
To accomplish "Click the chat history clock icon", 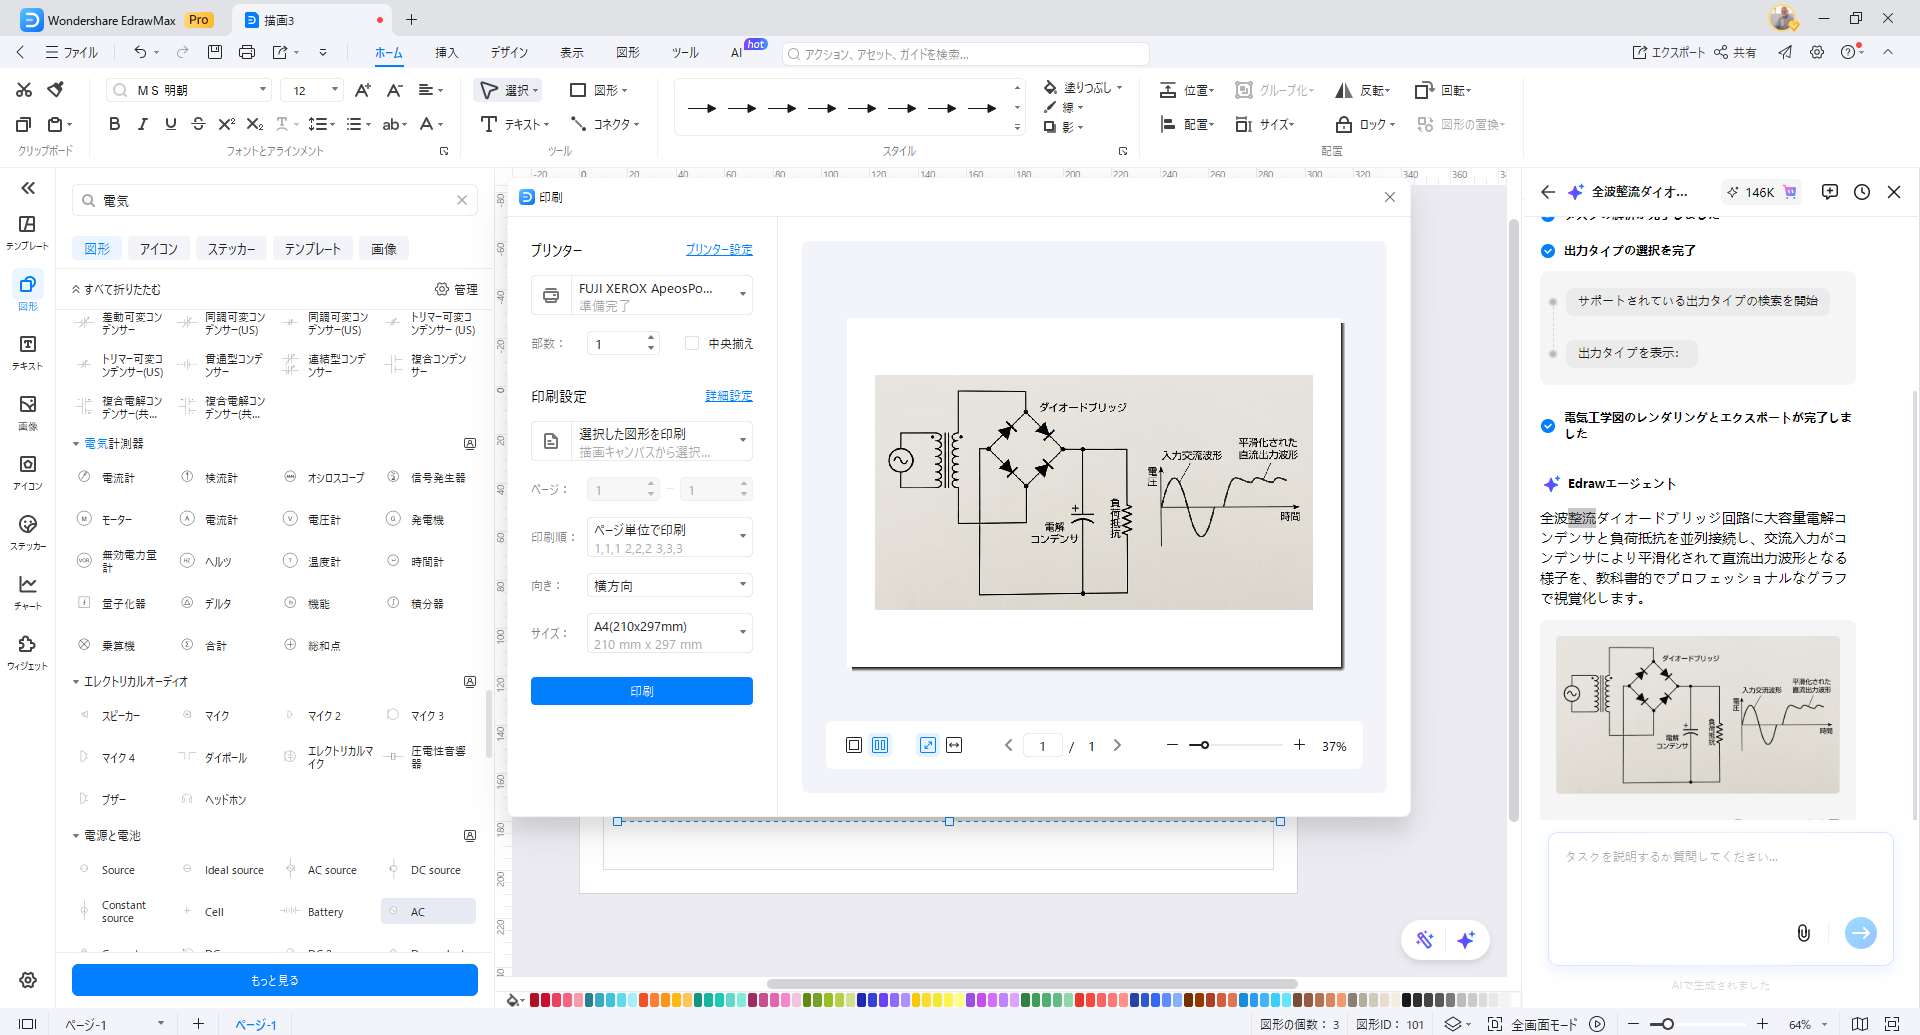I will click(x=1861, y=192).
